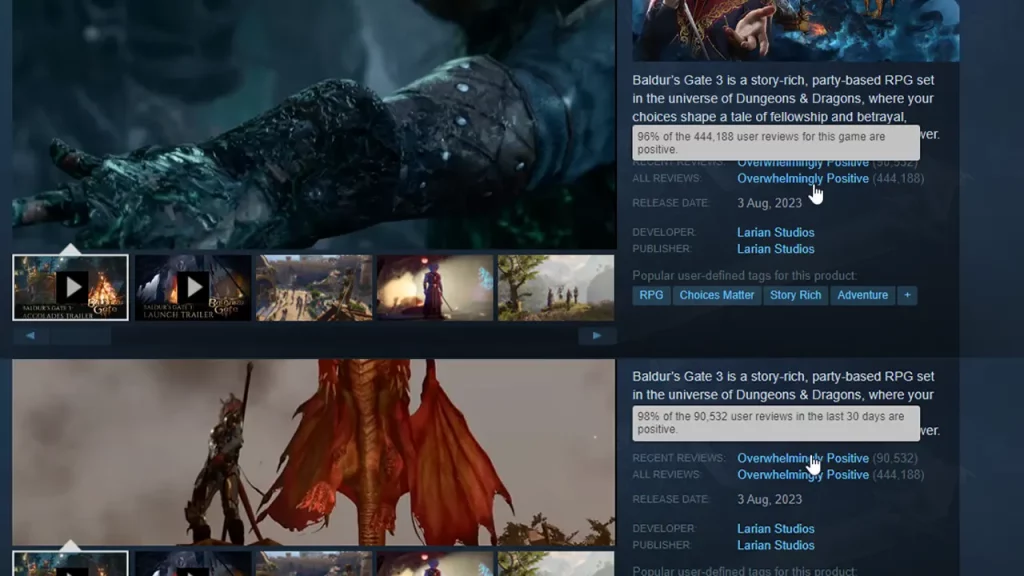1024x576 pixels.
Task: Select the Choices Matter tag
Action: pos(716,295)
